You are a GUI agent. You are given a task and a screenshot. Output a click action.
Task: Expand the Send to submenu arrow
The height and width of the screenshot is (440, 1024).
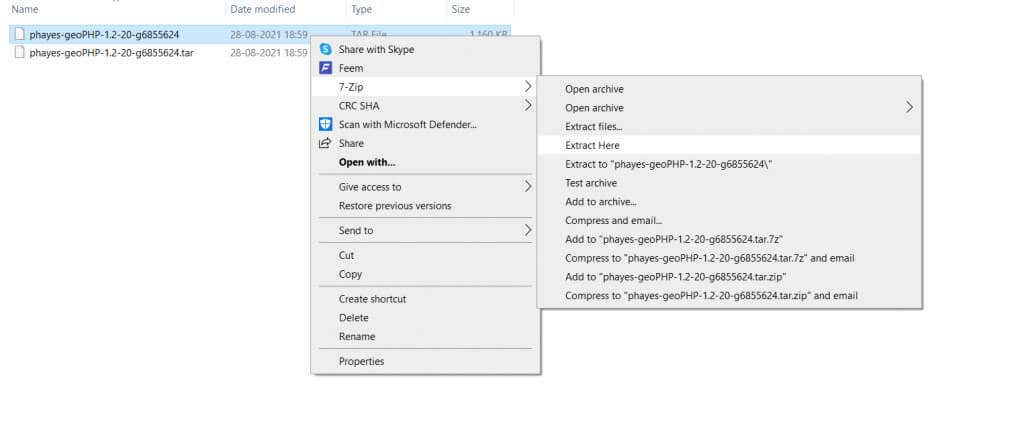click(528, 230)
